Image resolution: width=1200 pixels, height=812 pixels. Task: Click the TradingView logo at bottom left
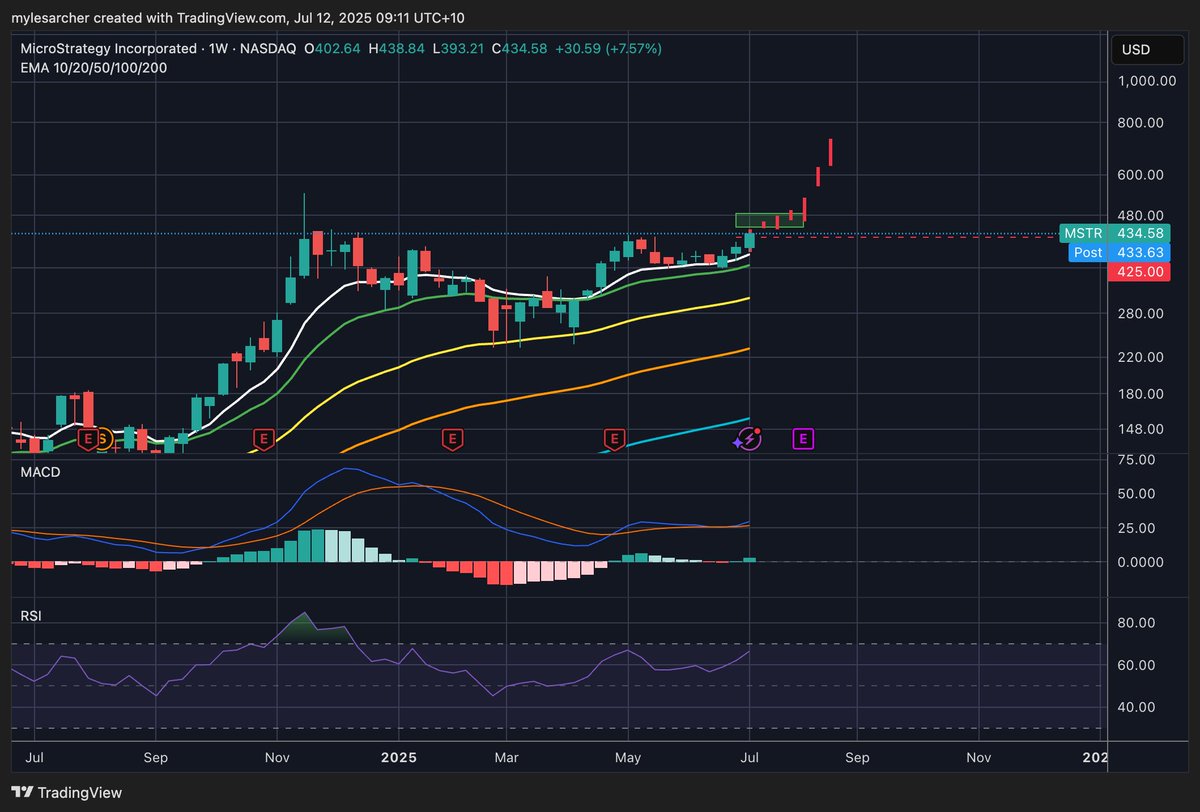tap(67, 792)
